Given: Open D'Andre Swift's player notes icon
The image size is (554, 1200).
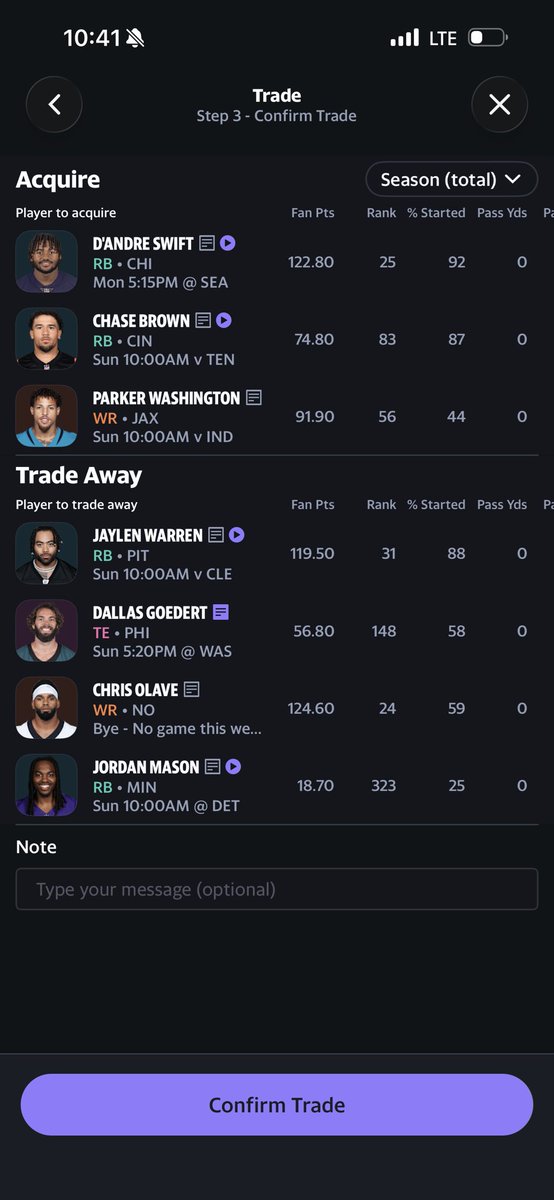Looking at the screenshot, I should pos(207,243).
